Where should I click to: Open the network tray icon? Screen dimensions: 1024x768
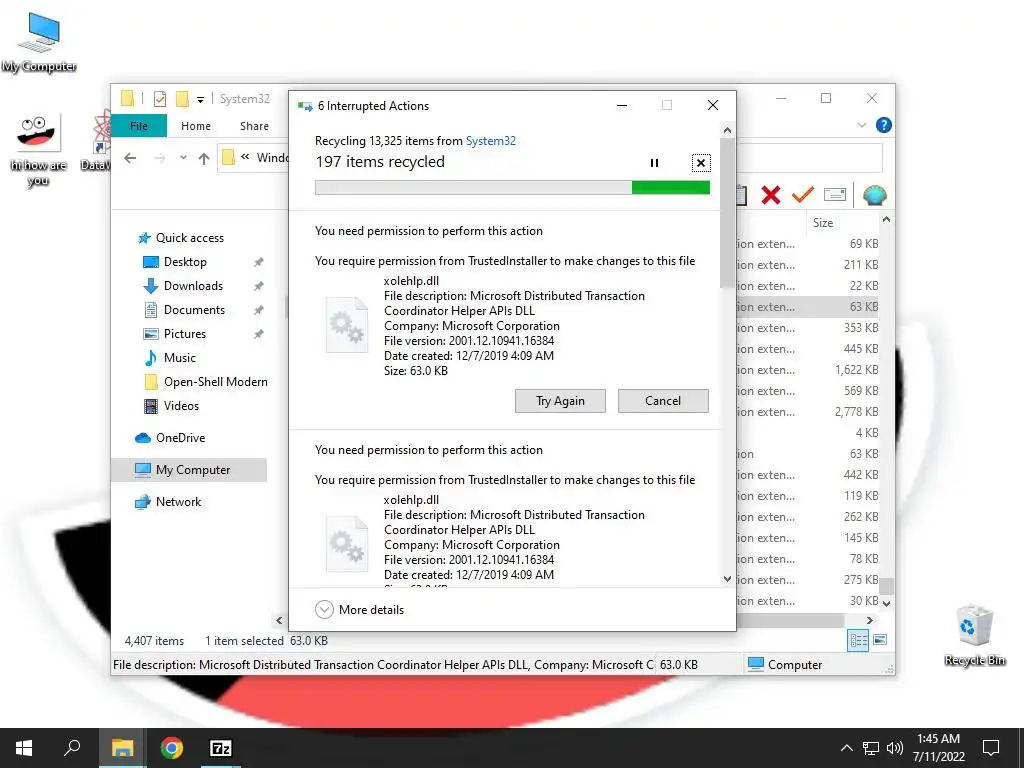pyautogui.click(x=871, y=748)
